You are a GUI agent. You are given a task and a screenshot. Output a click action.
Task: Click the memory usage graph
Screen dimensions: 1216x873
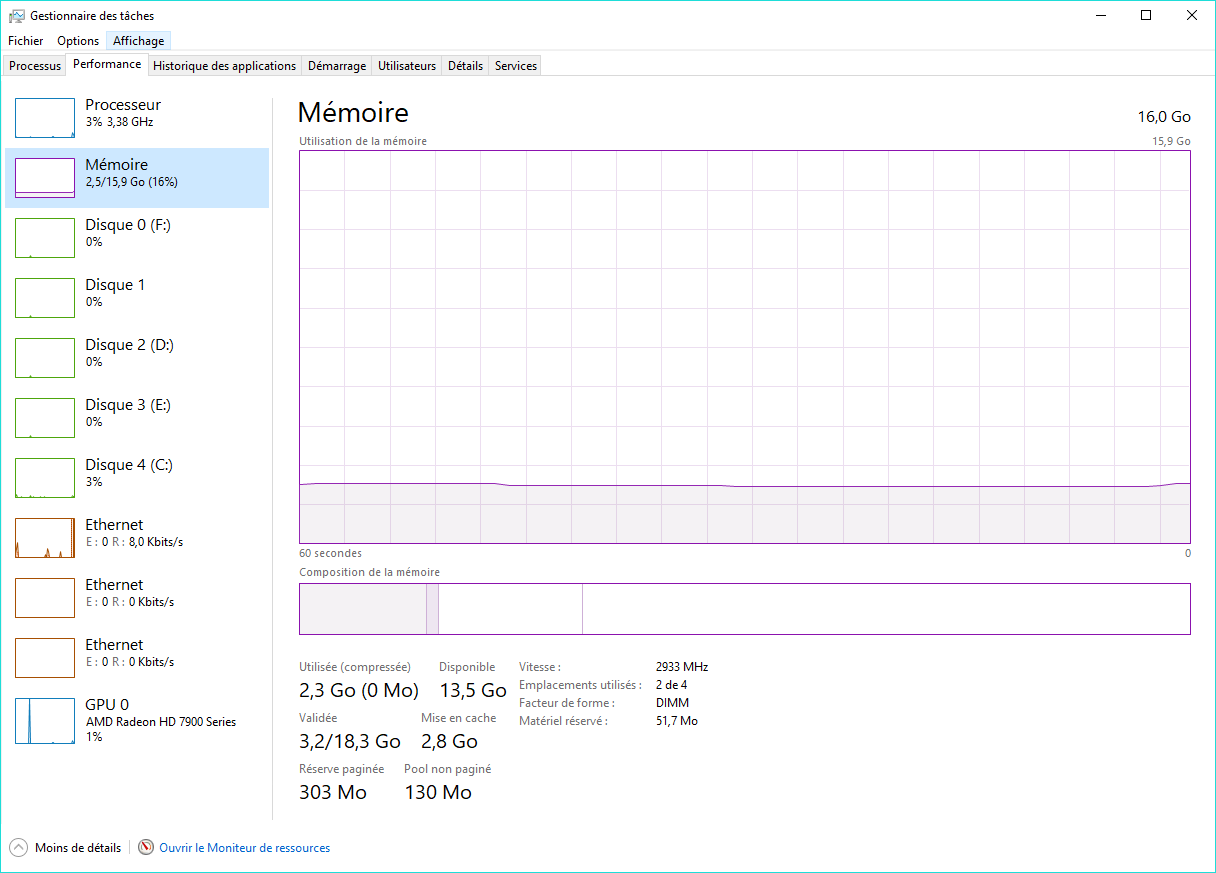pos(745,347)
